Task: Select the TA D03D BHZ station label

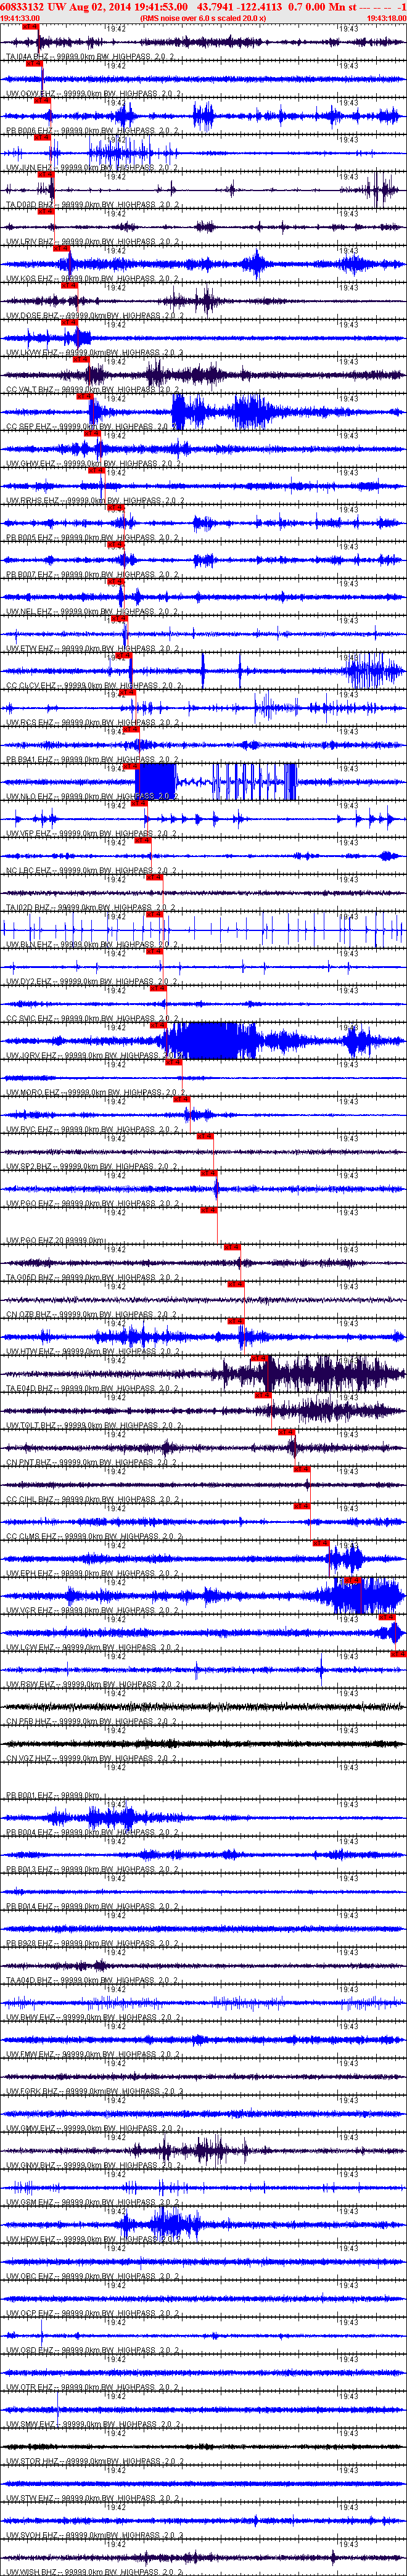Action: click(93, 205)
